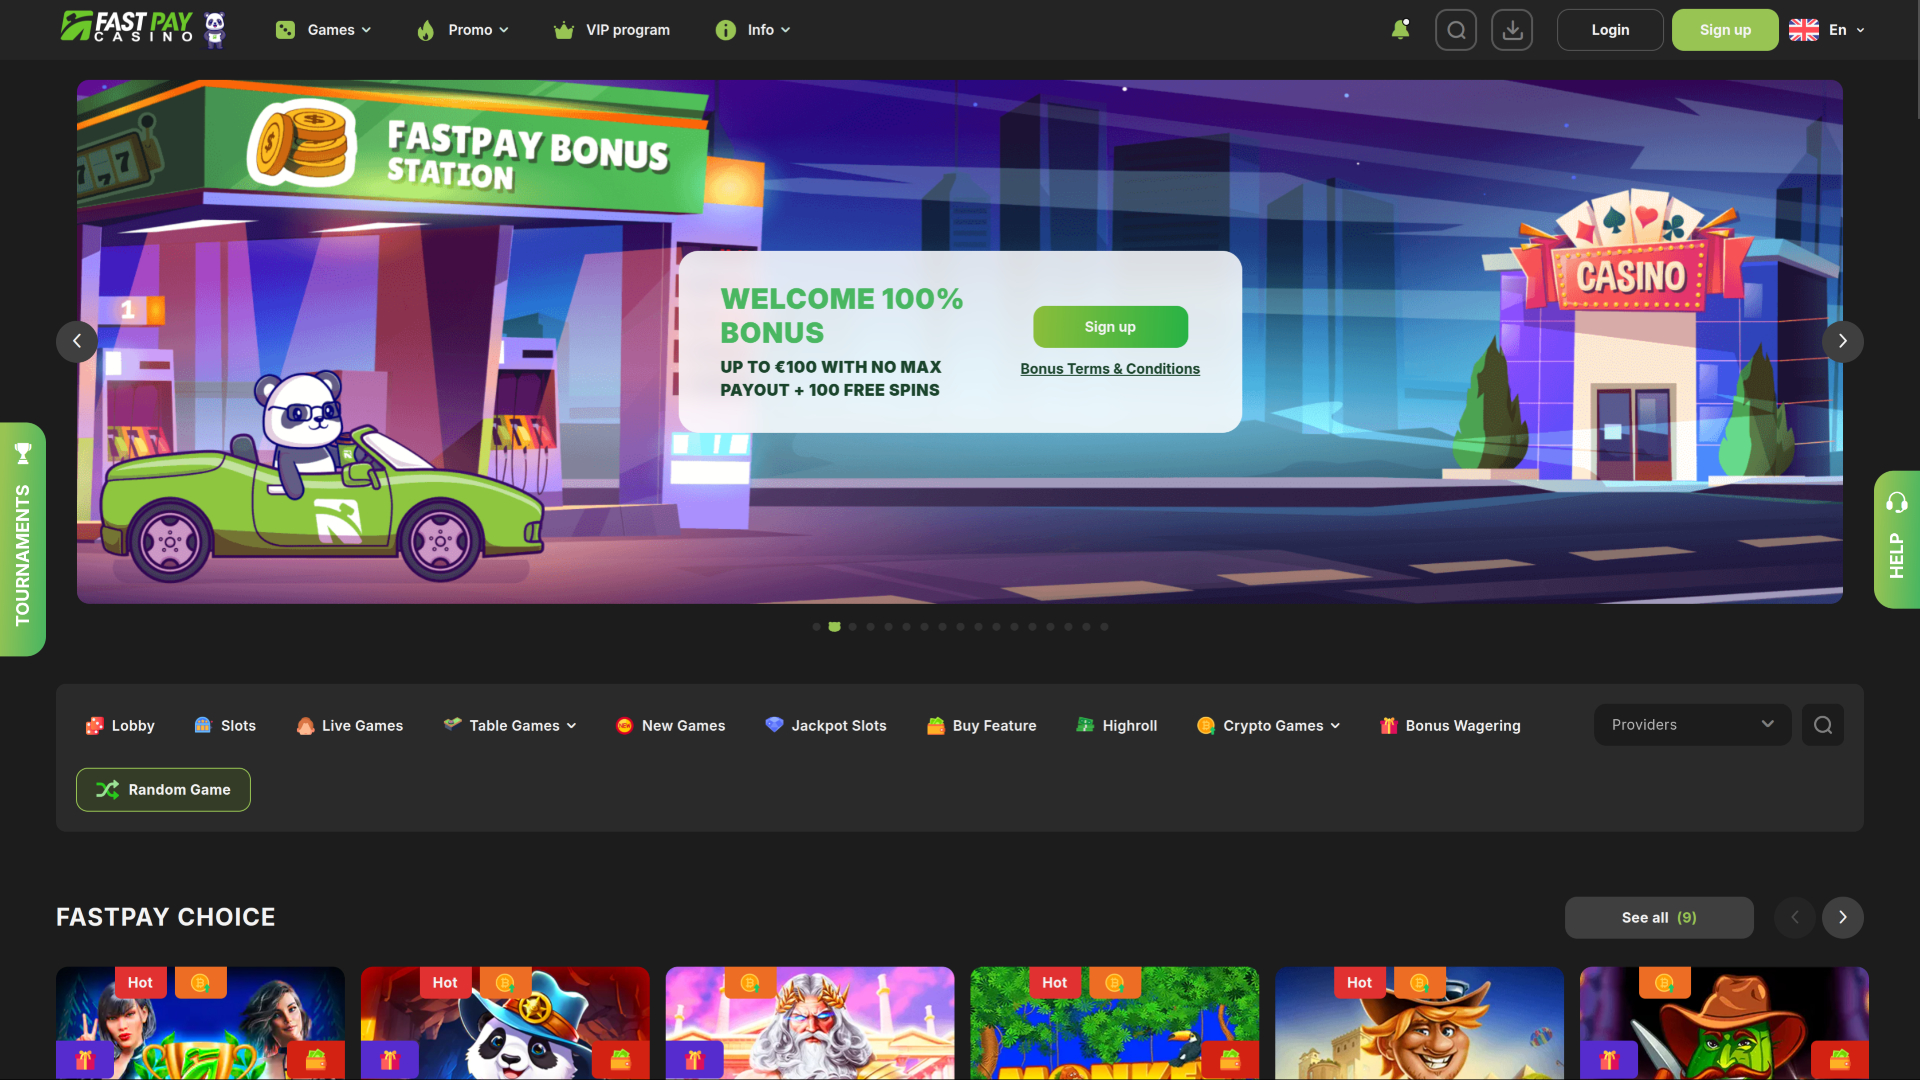Open the Help headset panel
Image resolution: width=1920 pixels, height=1080 pixels.
(x=1896, y=540)
